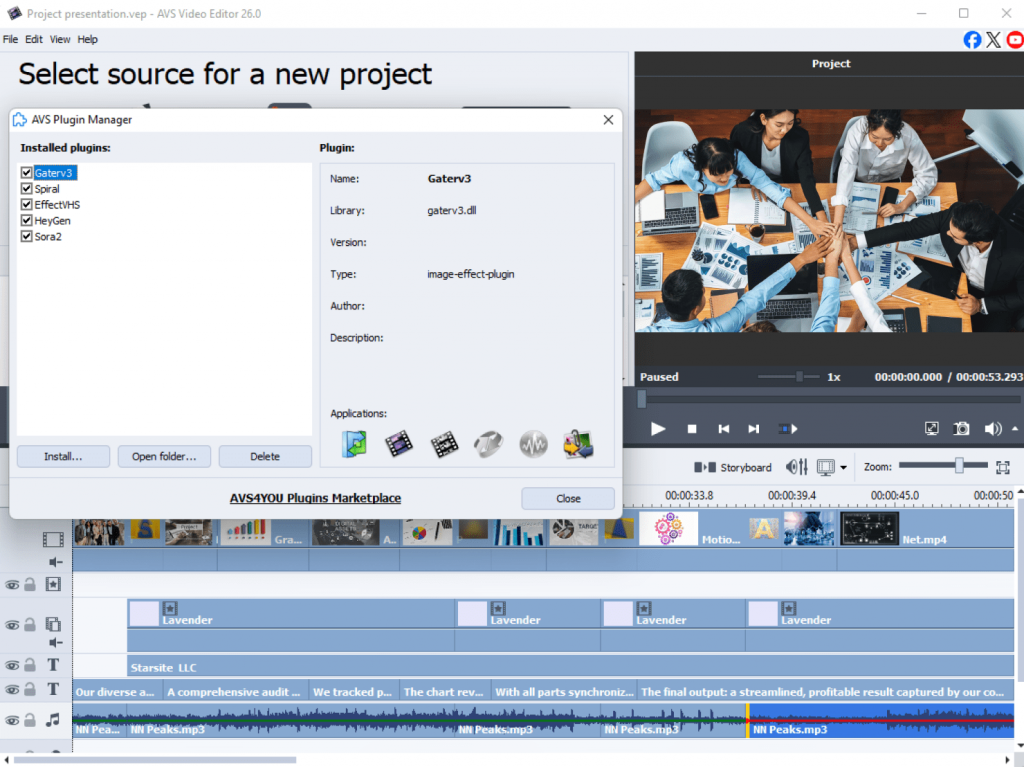Switch preview to full screen mode
Image resolution: width=1024 pixels, height=767 pixels.
[932, 429]
